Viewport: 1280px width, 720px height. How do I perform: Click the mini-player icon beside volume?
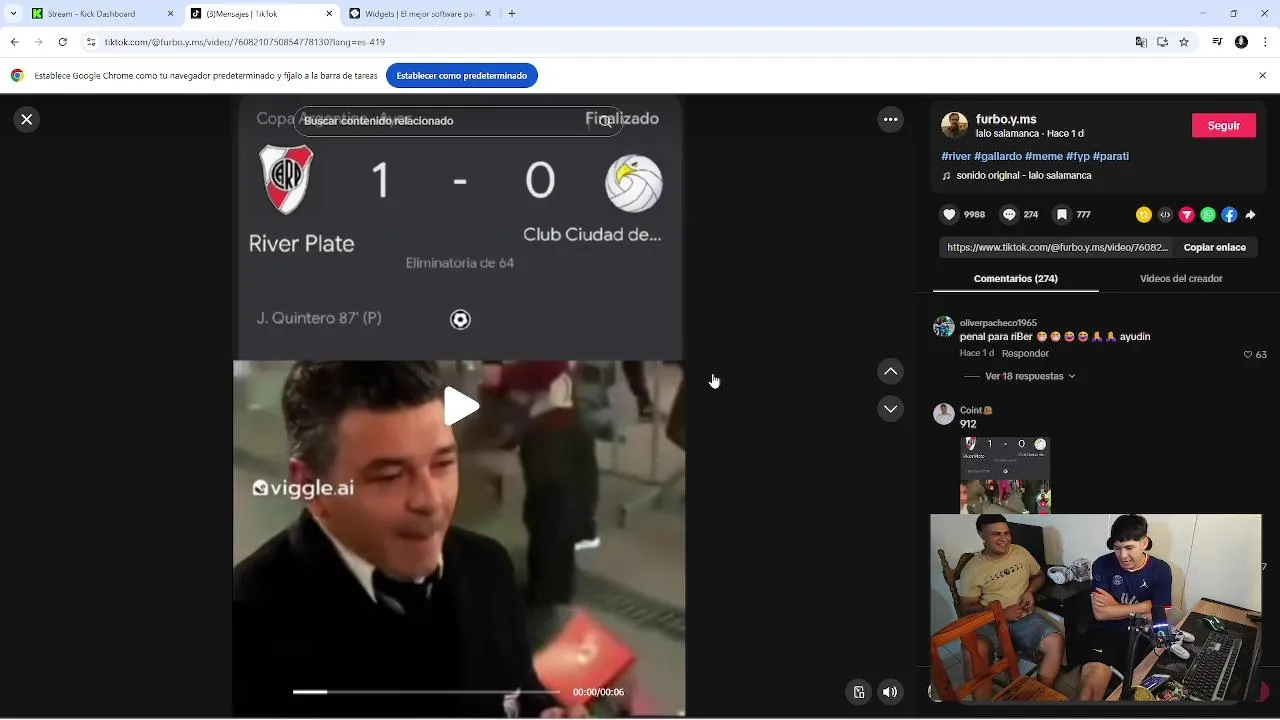[x=858, y=692]
